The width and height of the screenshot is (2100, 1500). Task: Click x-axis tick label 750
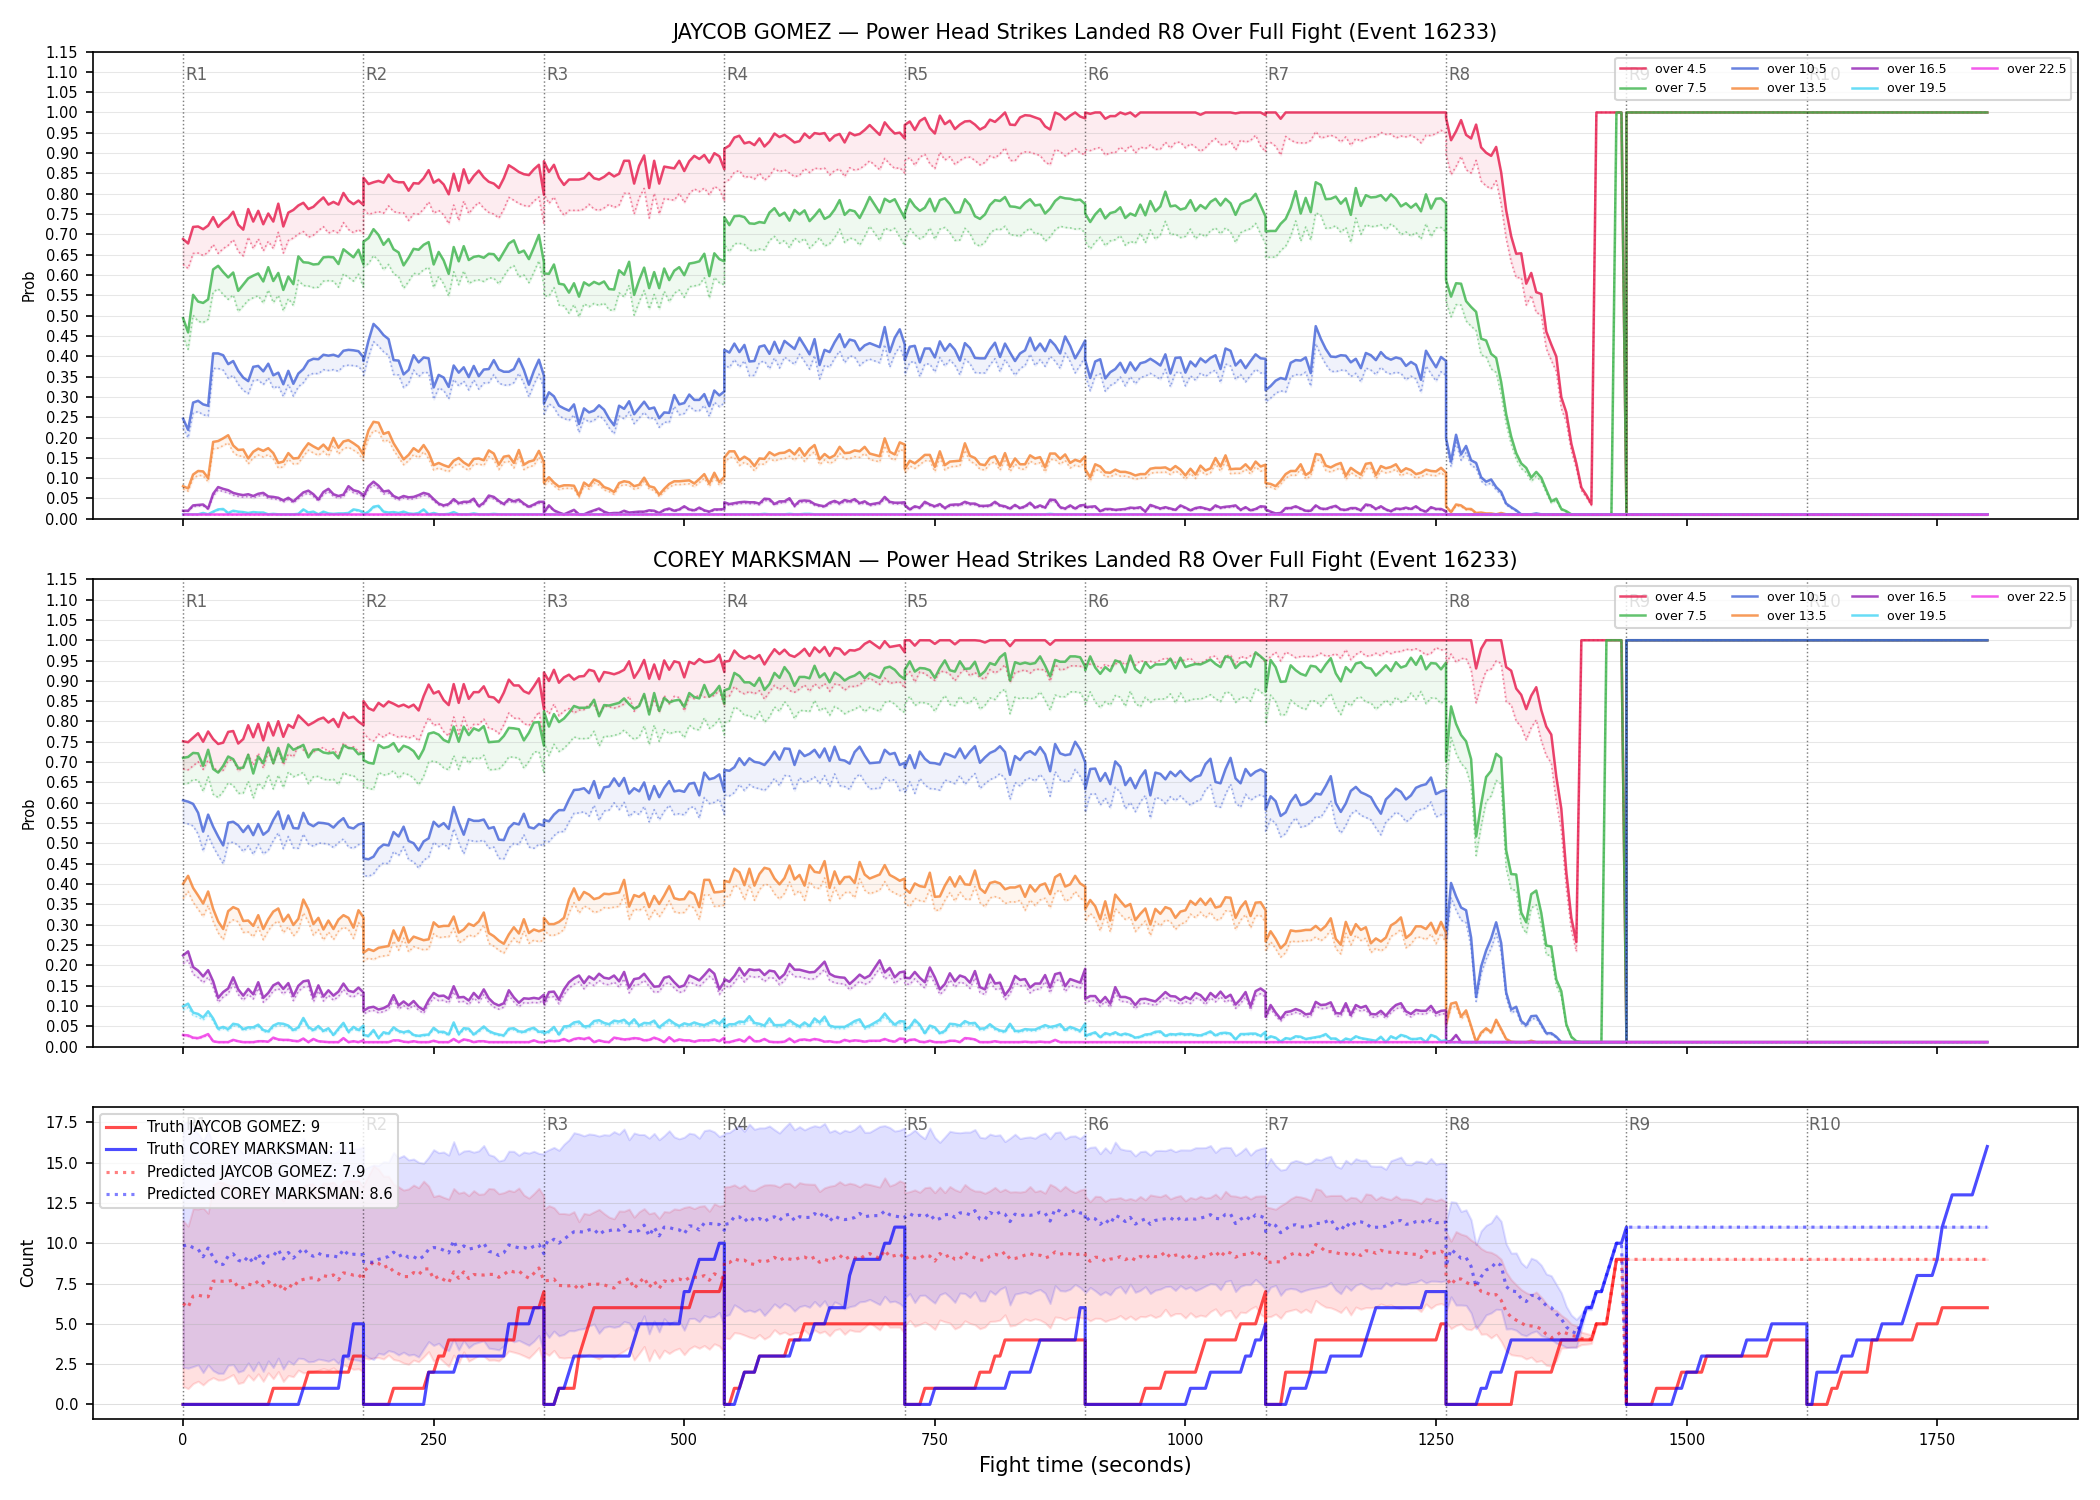click(934, 1440)
